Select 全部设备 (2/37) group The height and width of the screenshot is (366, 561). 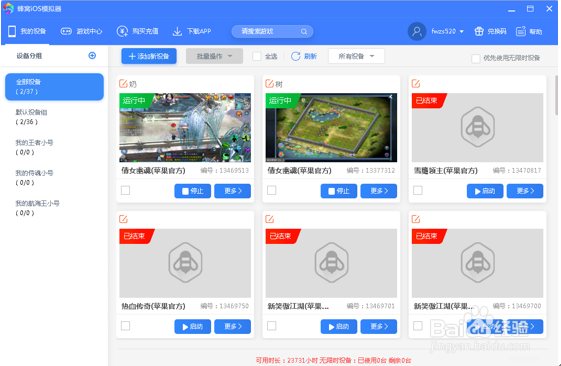[54, 87]
